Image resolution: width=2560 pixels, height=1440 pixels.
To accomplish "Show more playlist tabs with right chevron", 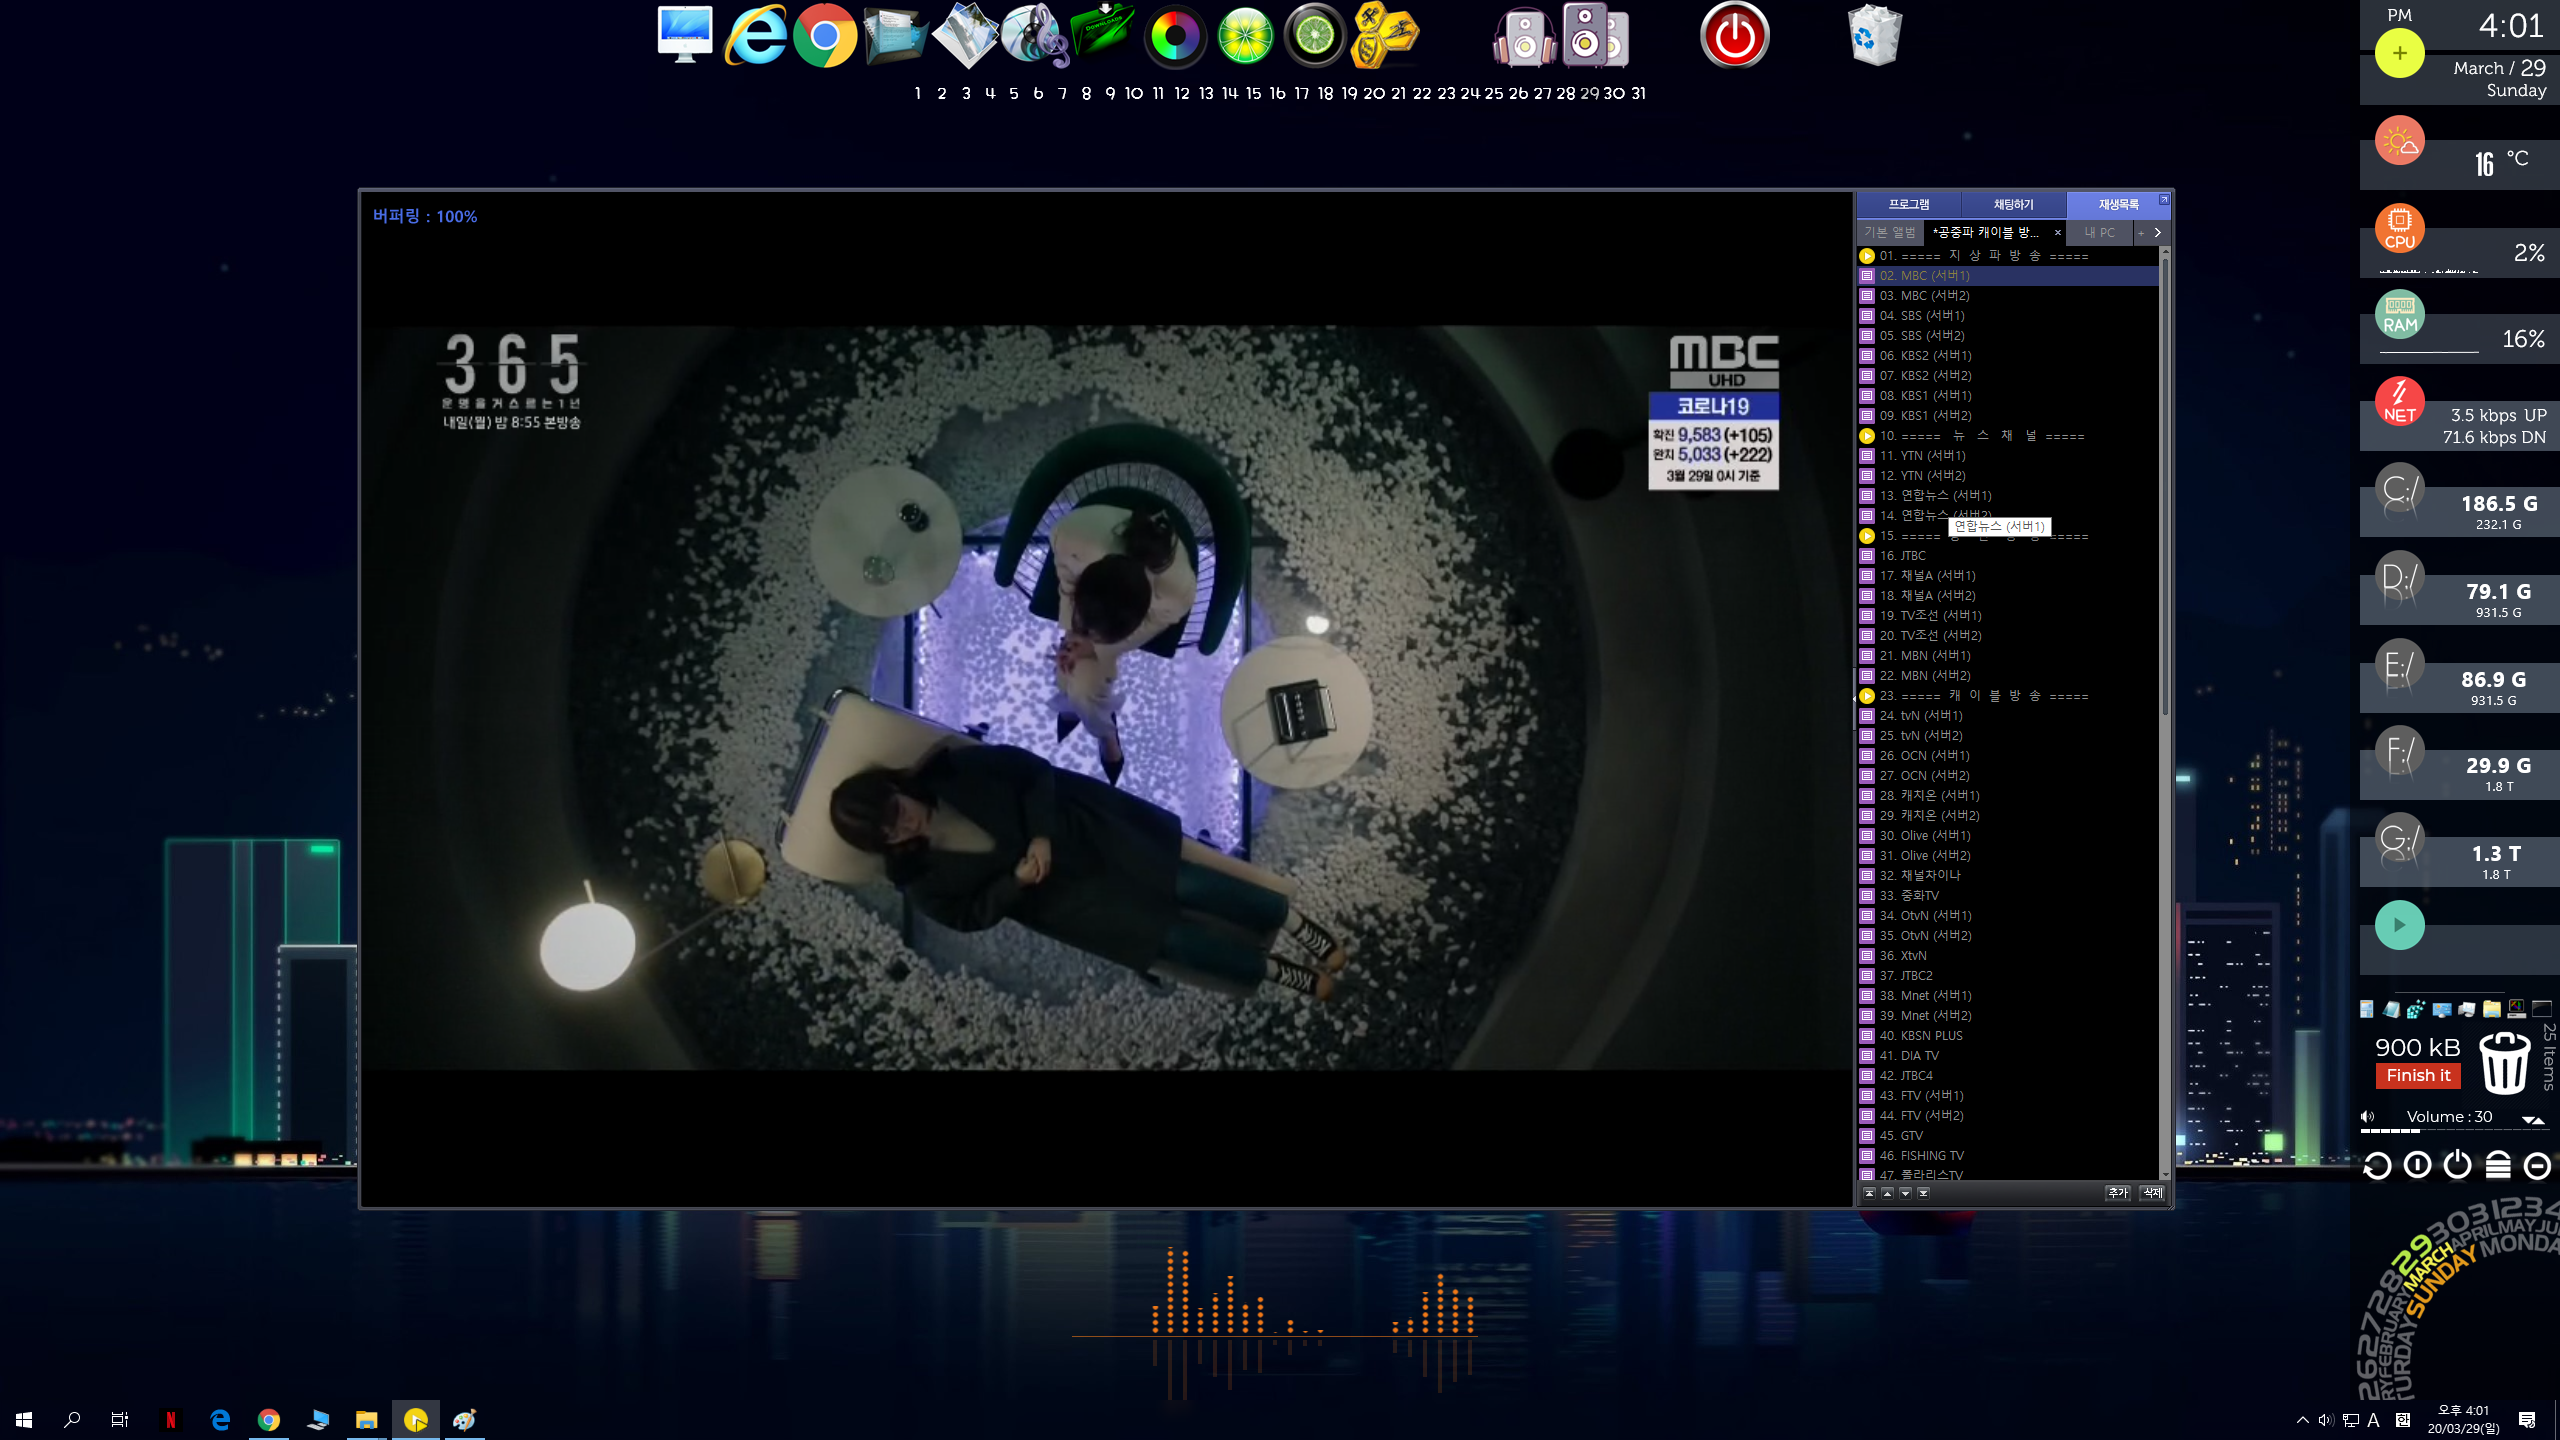I will tap(2158, 232).
